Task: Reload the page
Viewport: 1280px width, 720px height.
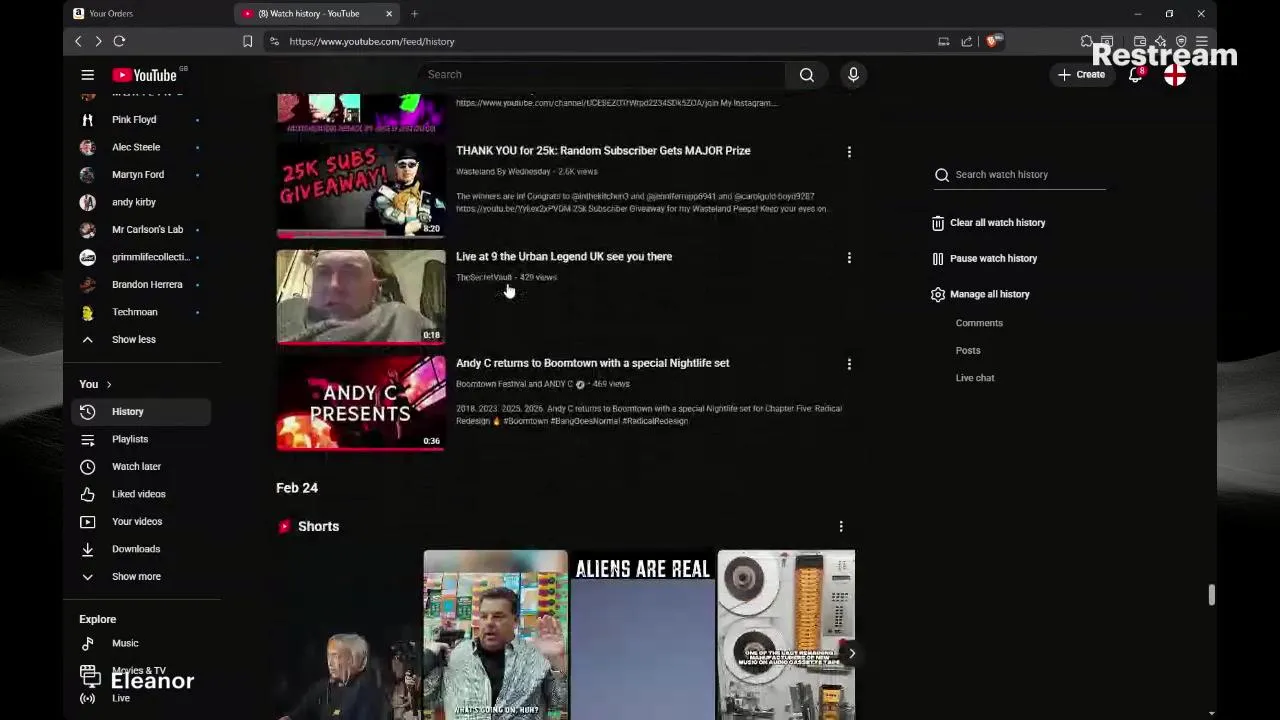Action: click(119, 41)
